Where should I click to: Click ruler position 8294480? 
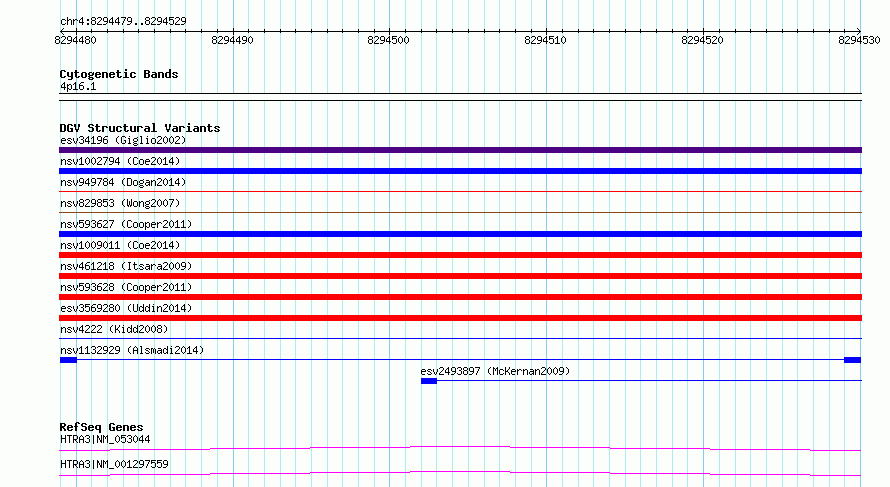pyautogui.click(x=75, y=40)
